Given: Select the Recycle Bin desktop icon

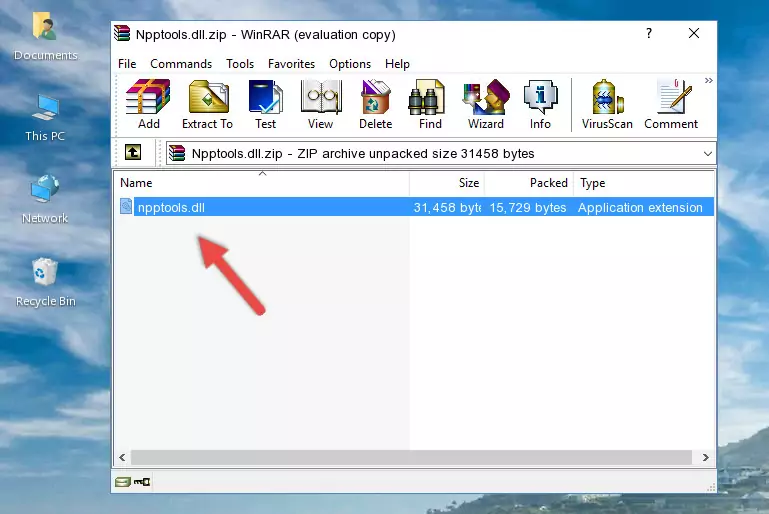Looking at the screenshot, I should (x=45, y=283).
